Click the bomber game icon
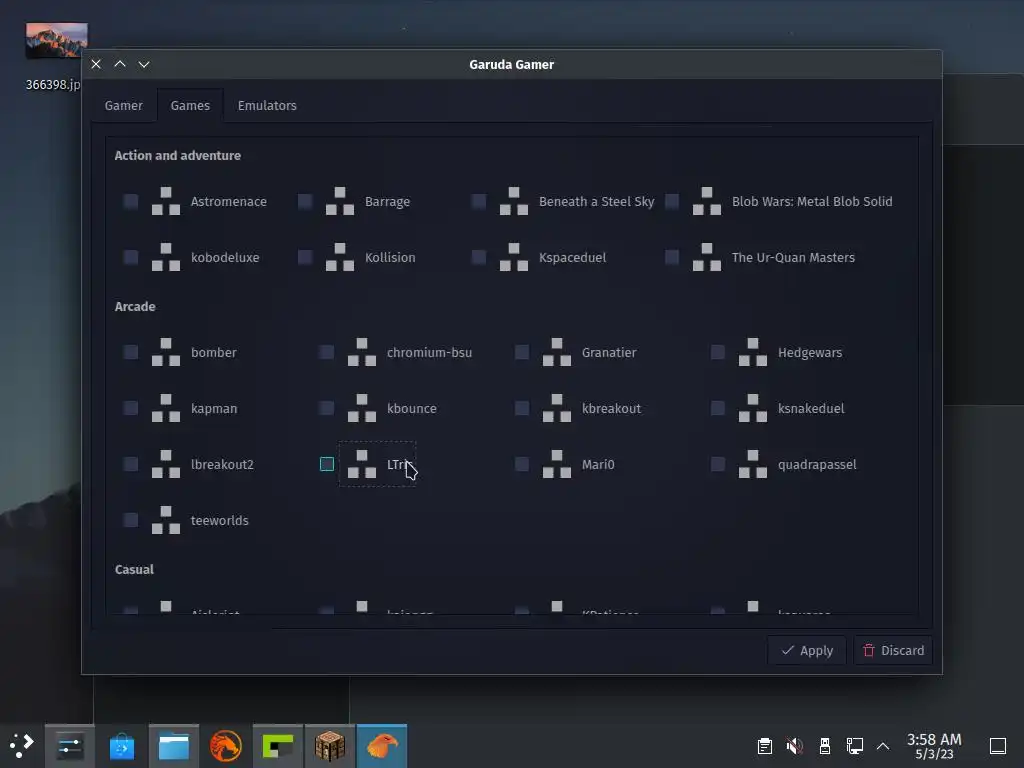This screenshot has height=768, width=1024. tap(166, 352)
